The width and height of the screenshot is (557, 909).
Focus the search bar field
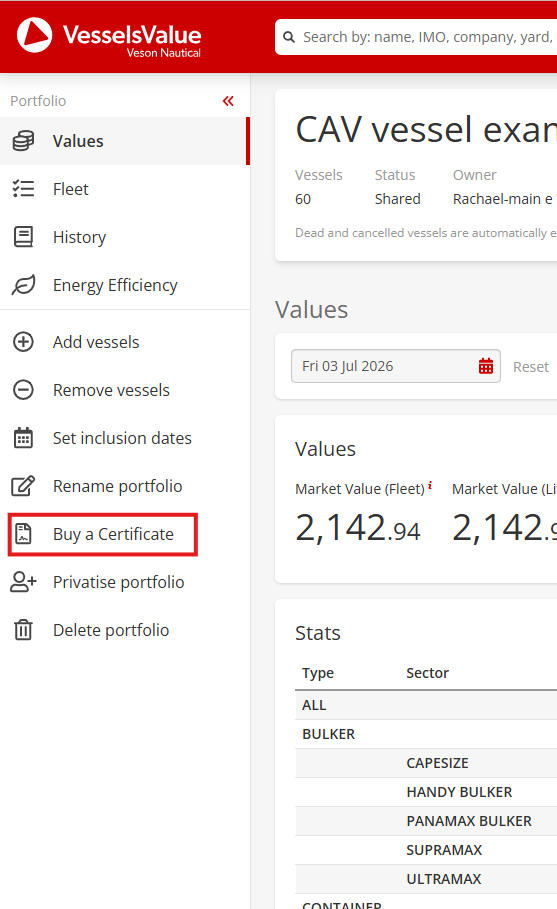tap(416, 37)
